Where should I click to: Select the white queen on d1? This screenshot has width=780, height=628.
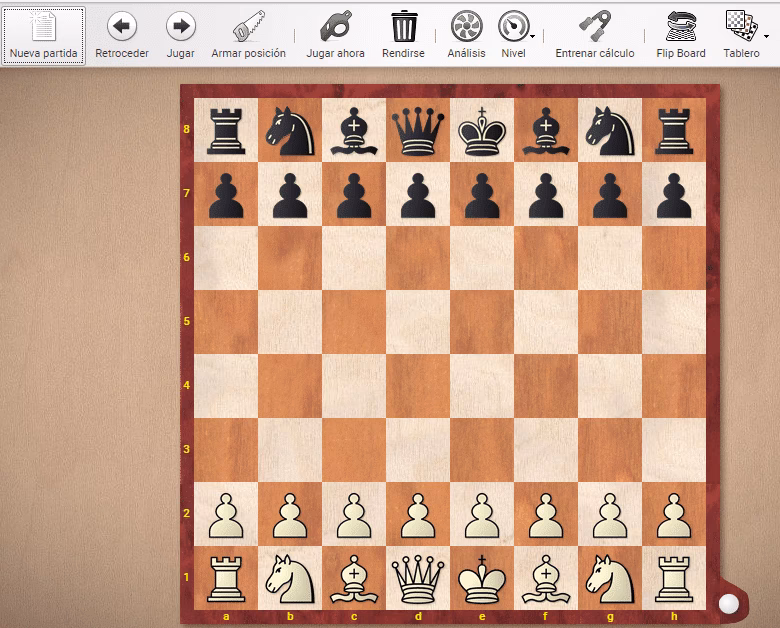[x=418, y=578]
